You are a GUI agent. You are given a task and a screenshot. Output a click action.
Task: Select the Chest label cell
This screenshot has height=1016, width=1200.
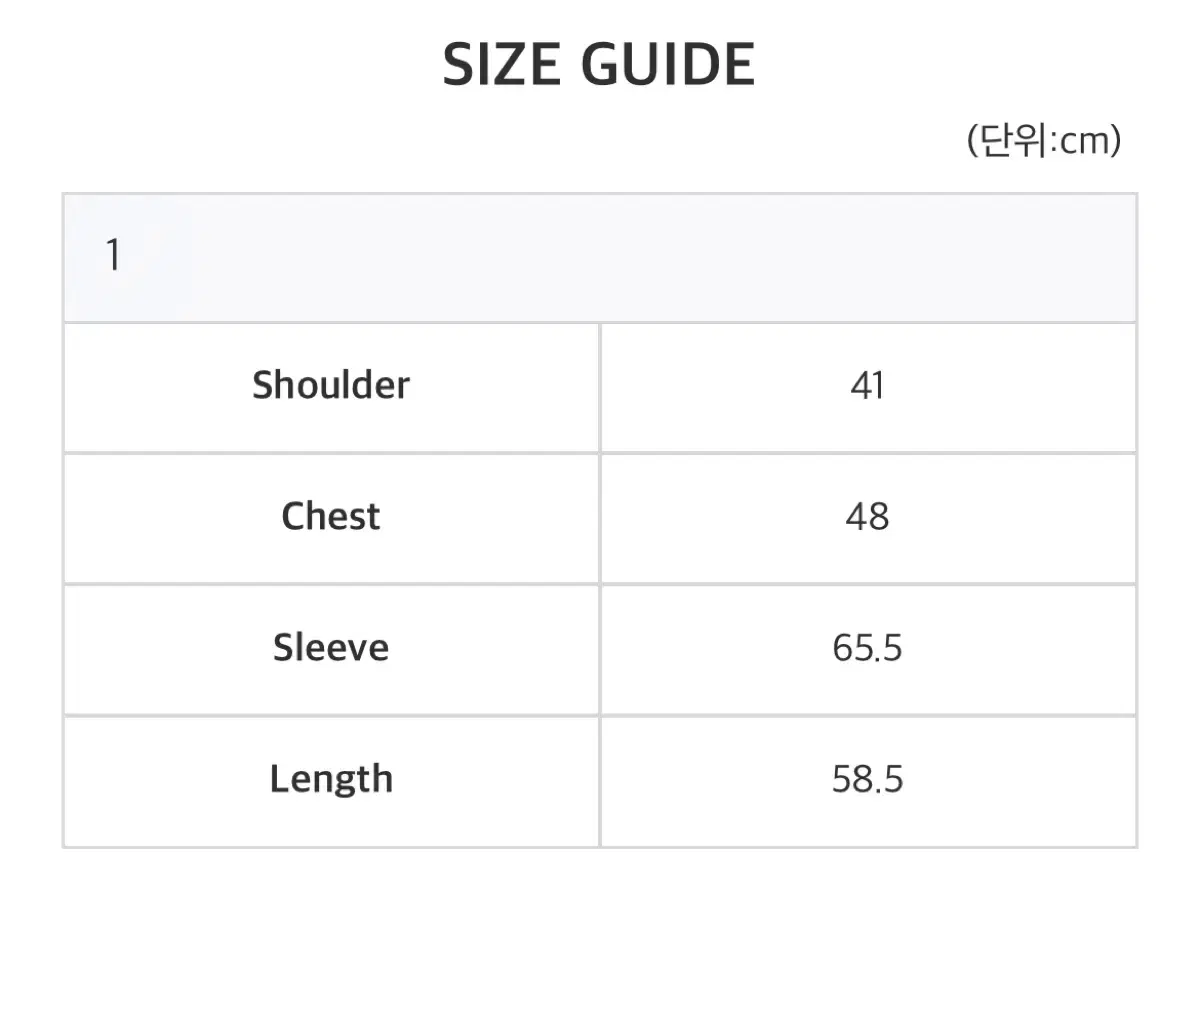point(331,517)
